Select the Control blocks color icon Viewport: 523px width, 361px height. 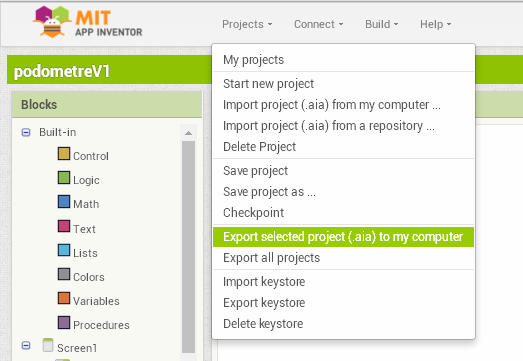click(x=64, y=154)
